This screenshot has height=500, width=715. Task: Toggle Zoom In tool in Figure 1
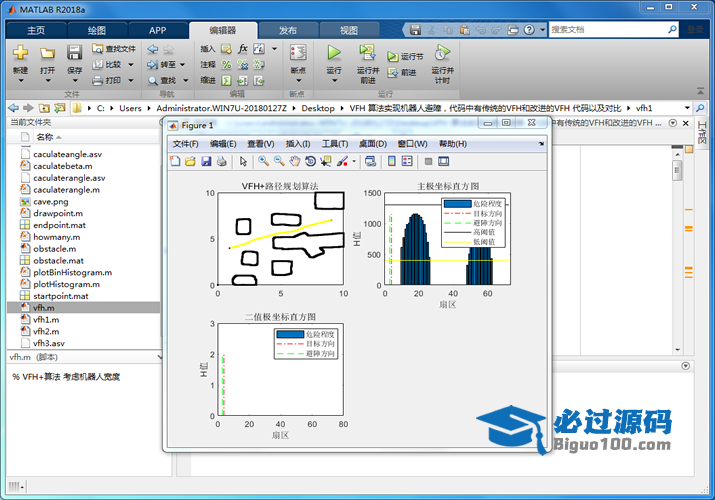(x=263, y=161)
